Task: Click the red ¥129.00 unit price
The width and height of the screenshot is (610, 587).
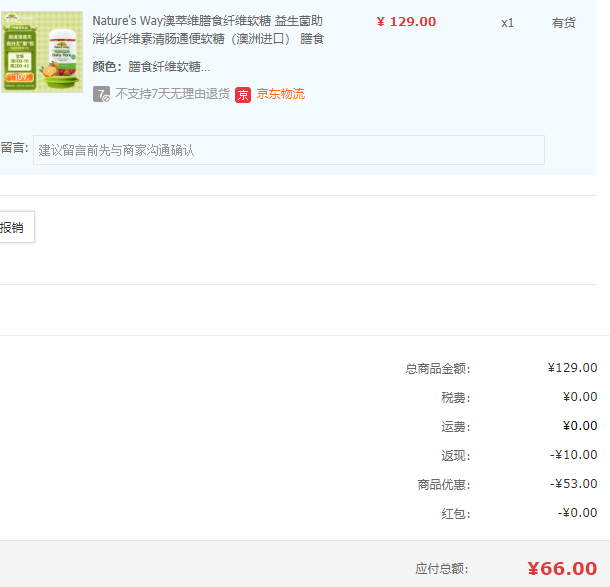Action: point(406,22)
